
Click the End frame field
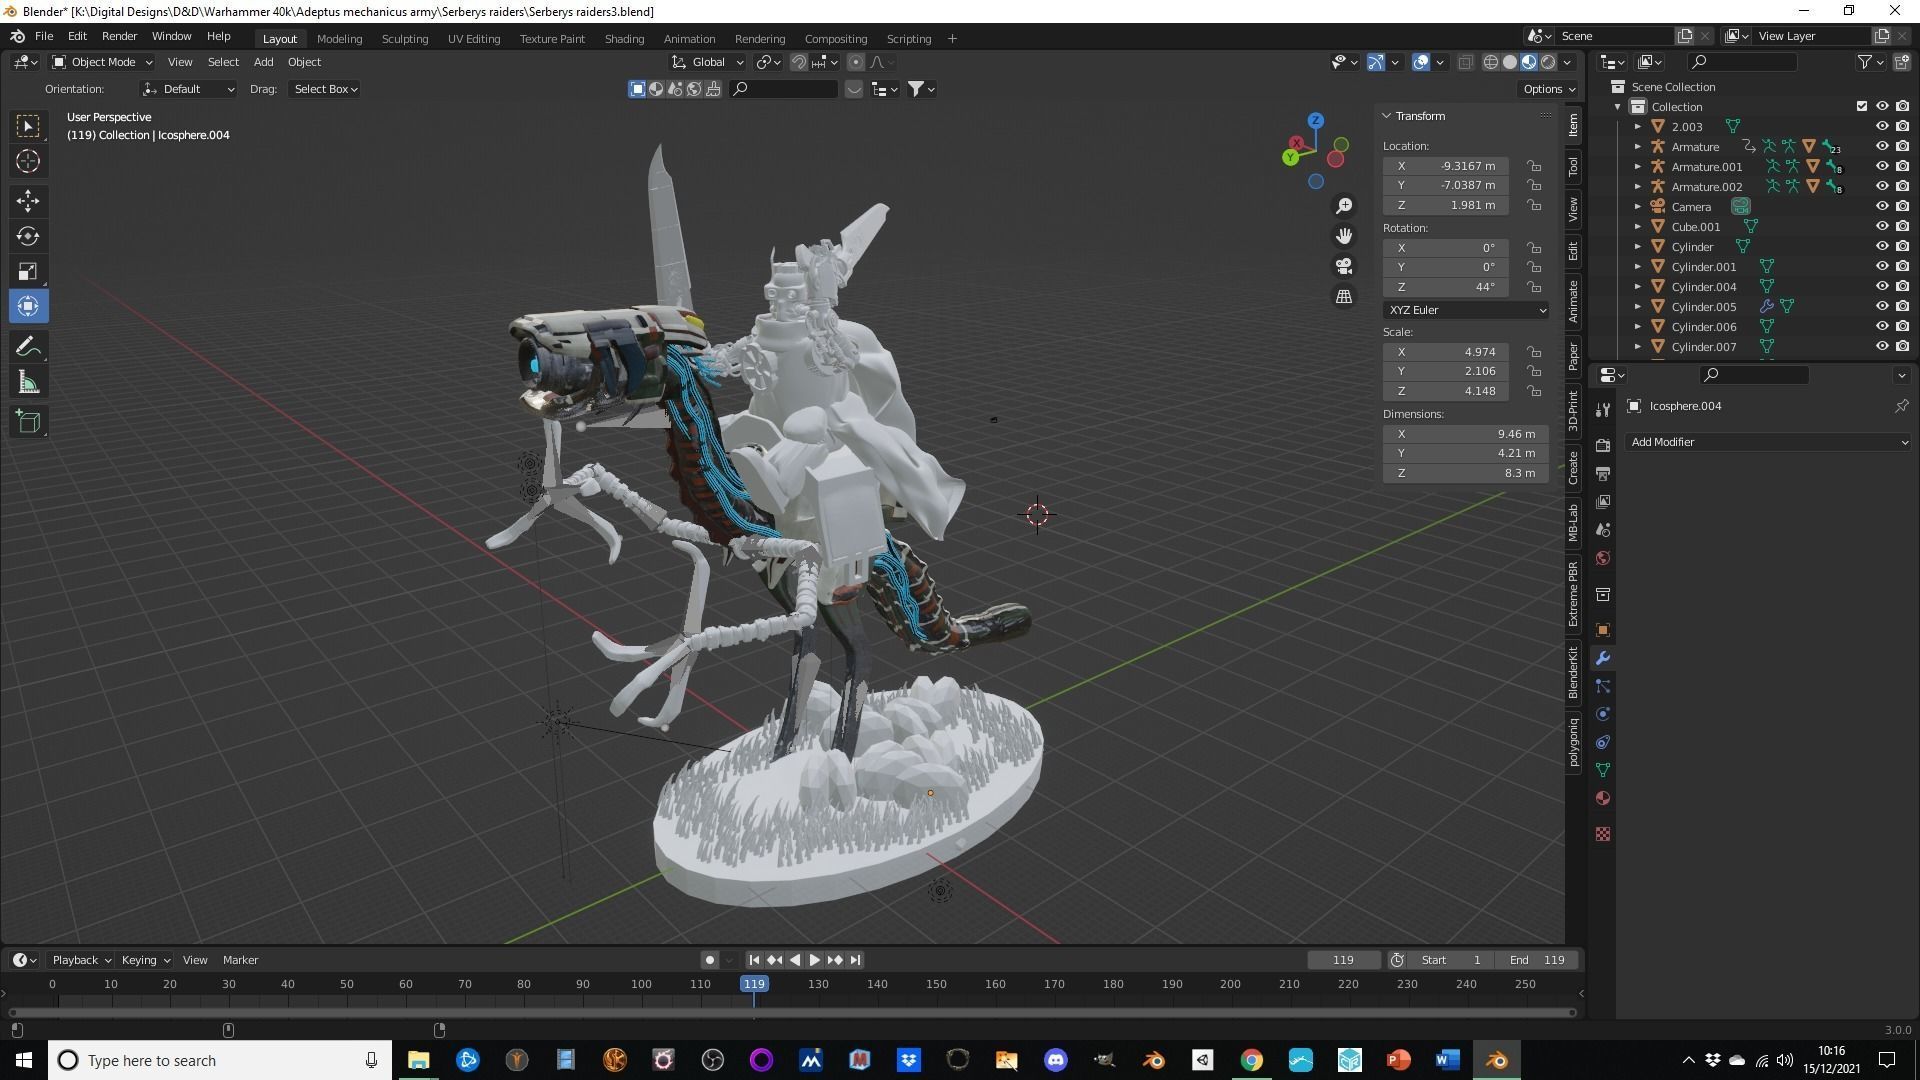(x=1537, y=960)
